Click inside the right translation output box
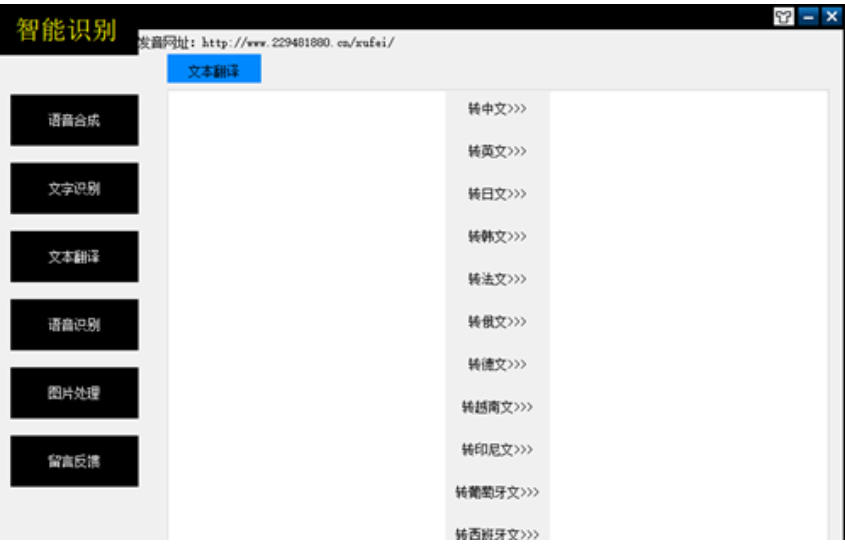Screen dimensions: 845x546 pyautogui.click(x=688, y=300)
